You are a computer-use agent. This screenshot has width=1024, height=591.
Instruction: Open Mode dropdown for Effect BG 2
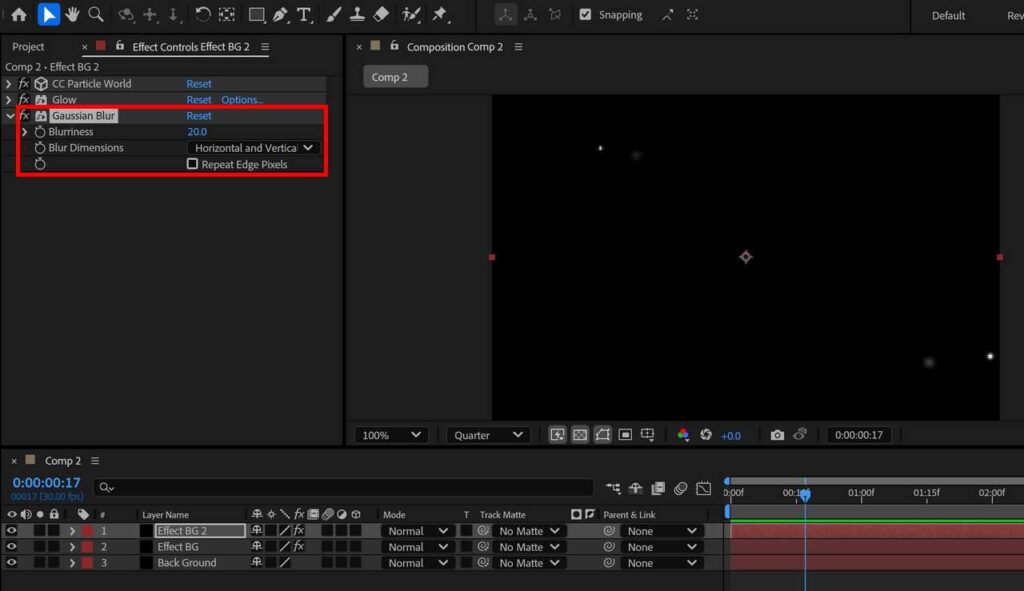pos(417,531)
